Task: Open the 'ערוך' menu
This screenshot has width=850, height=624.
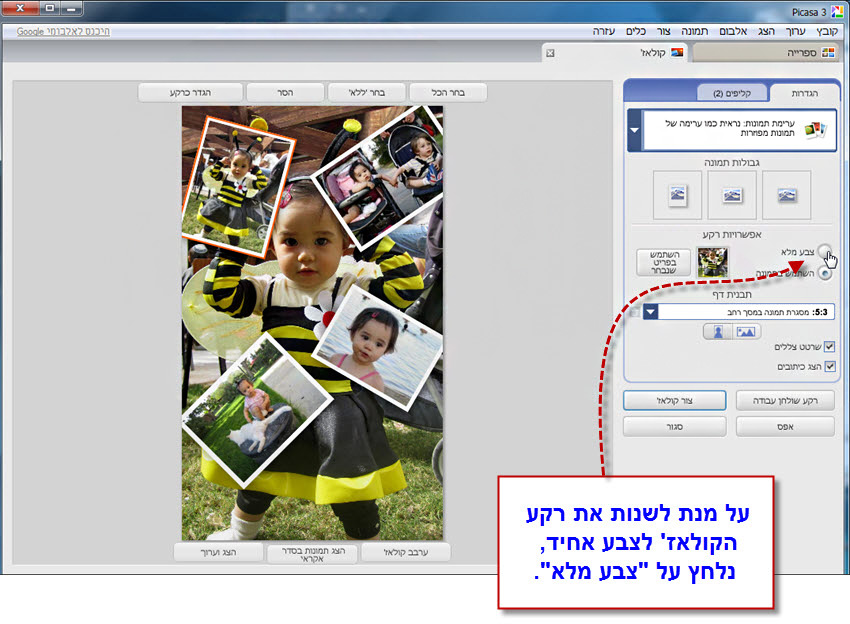Action: [x=795, y=31]
